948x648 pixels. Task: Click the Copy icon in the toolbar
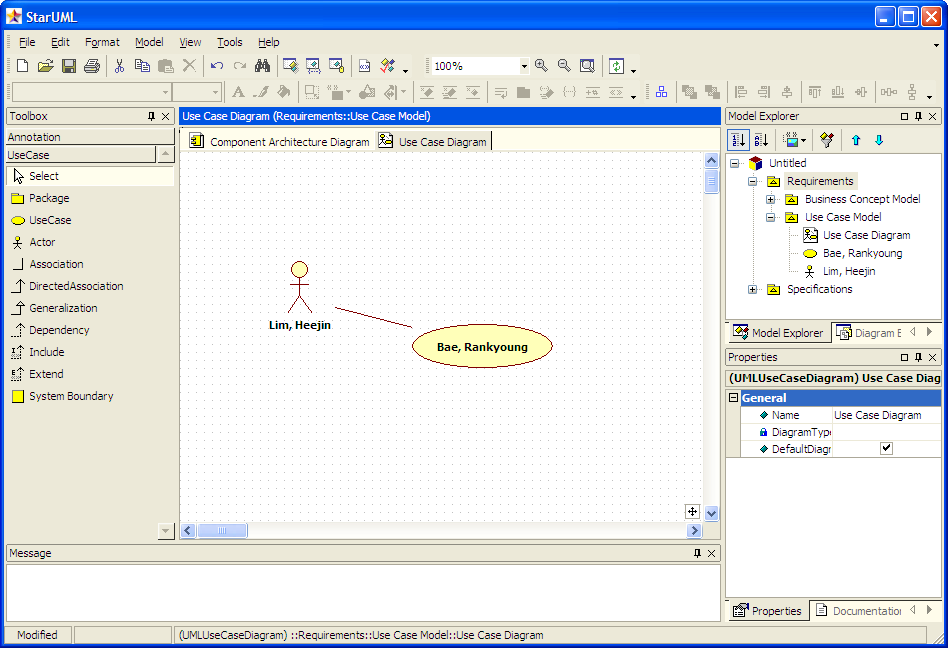click(142, 66)
